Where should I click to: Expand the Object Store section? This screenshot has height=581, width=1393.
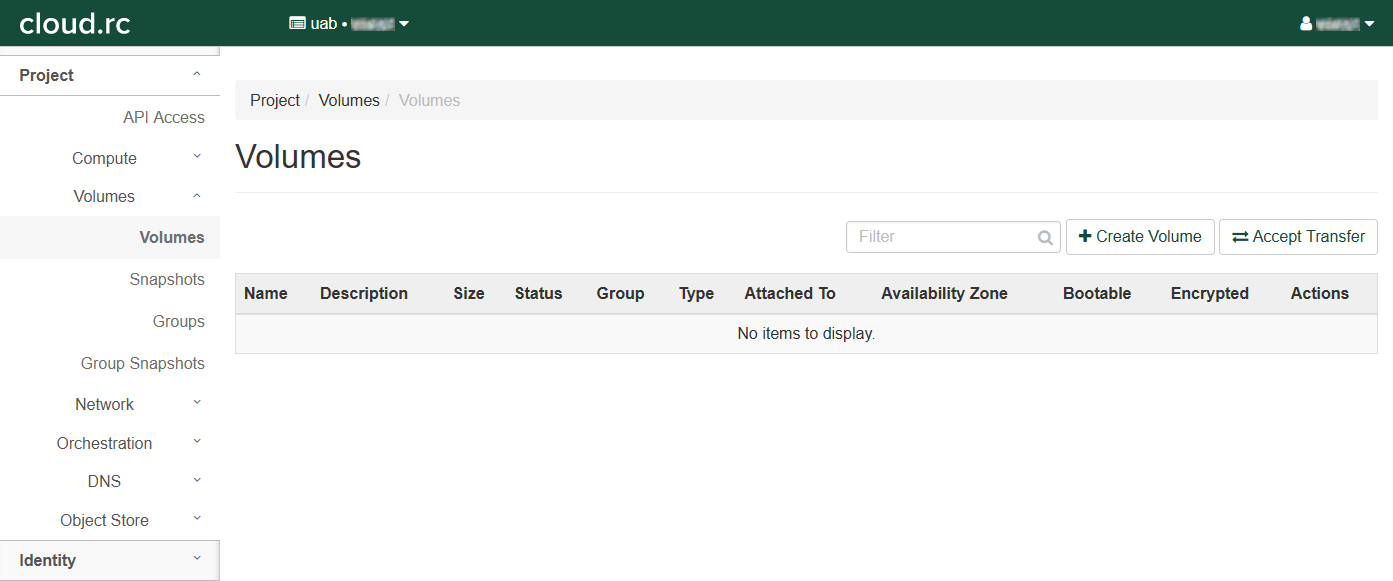(110, 520)
